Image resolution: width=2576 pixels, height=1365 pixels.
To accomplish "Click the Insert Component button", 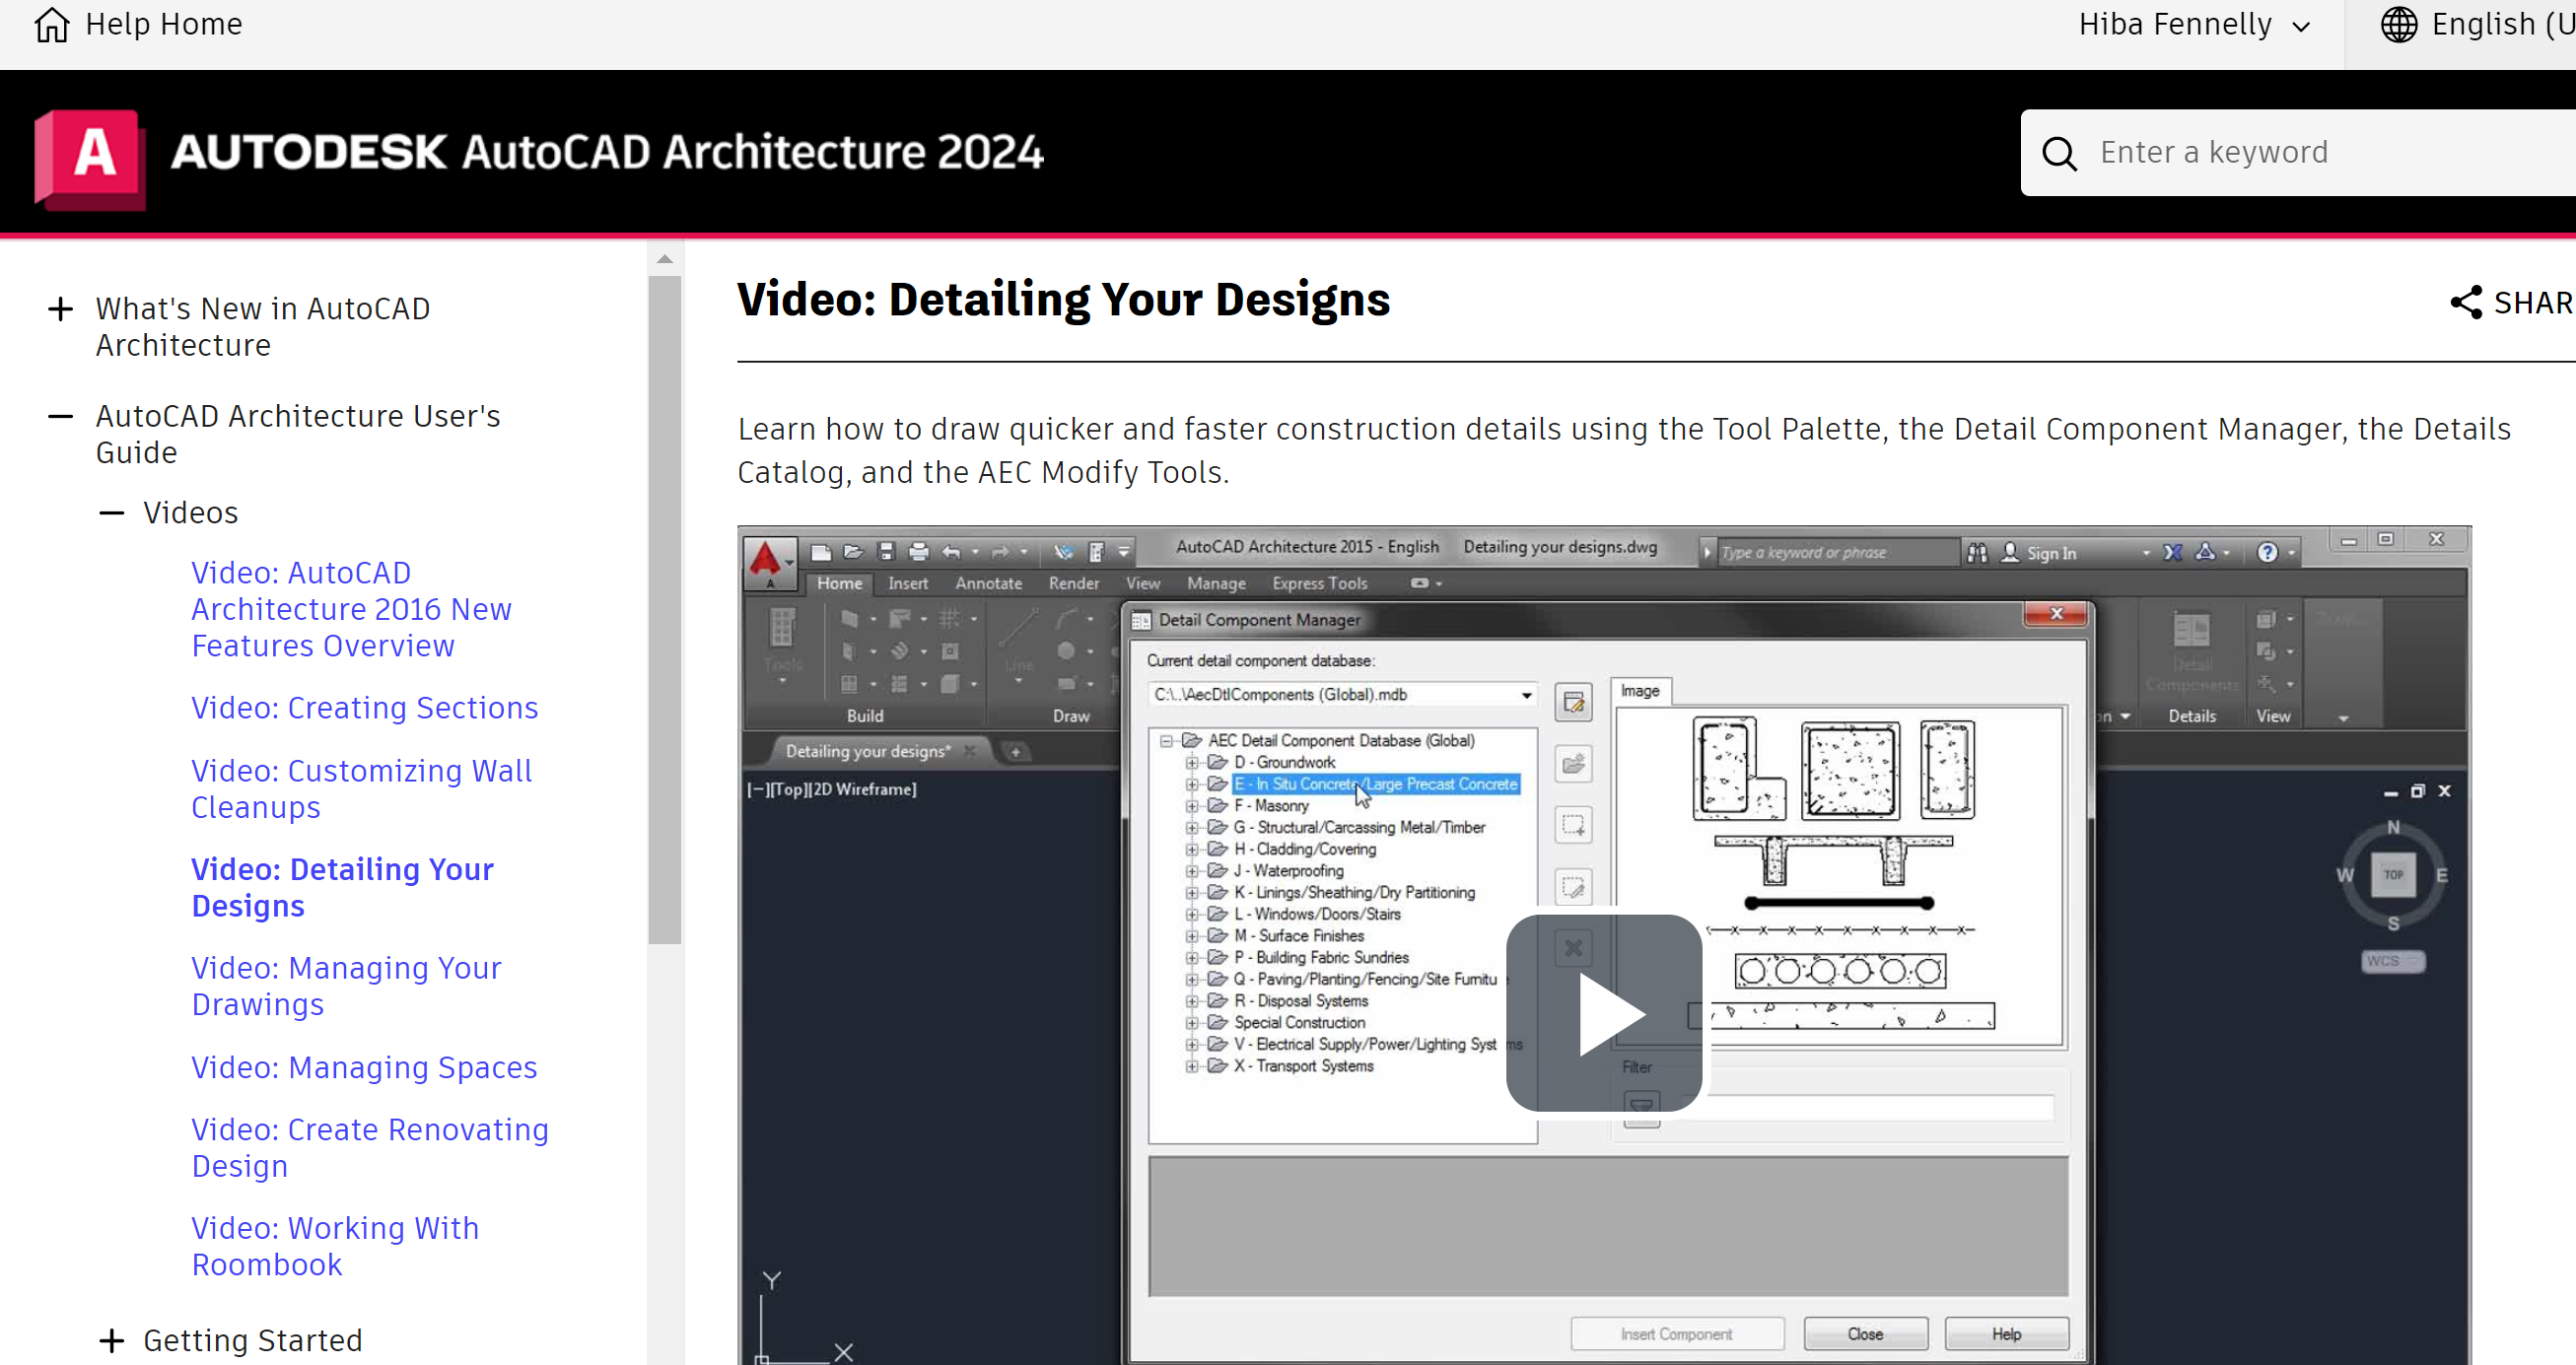I will pos(1677,1333).
